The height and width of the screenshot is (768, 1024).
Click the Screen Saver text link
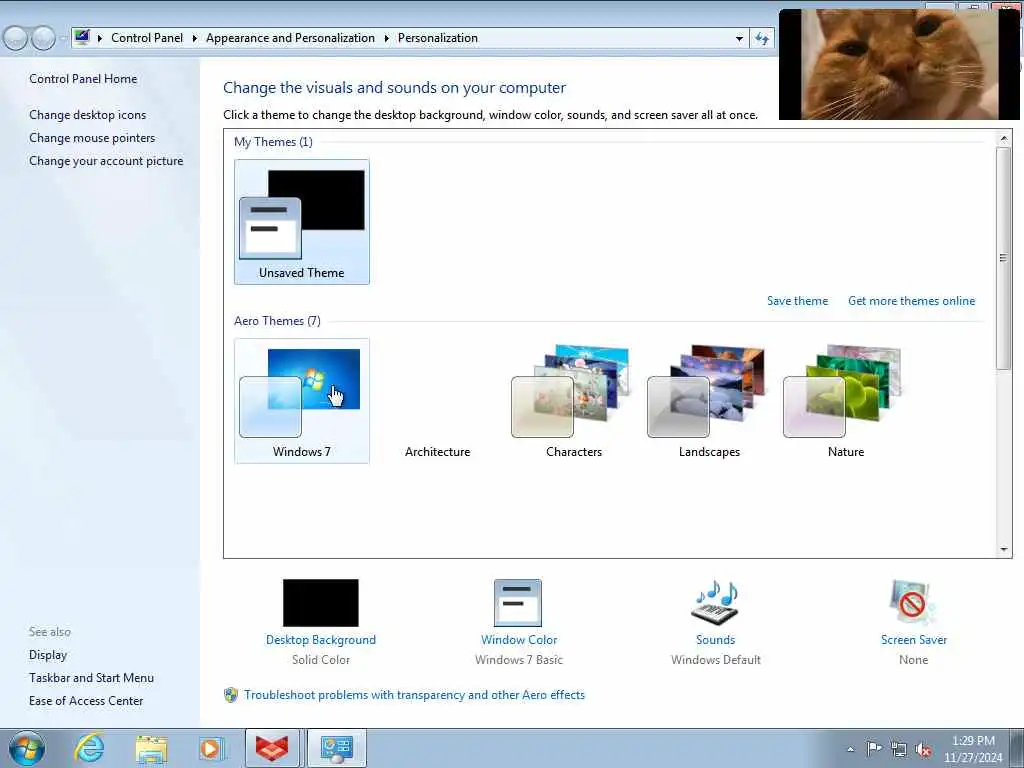(914, 640)
